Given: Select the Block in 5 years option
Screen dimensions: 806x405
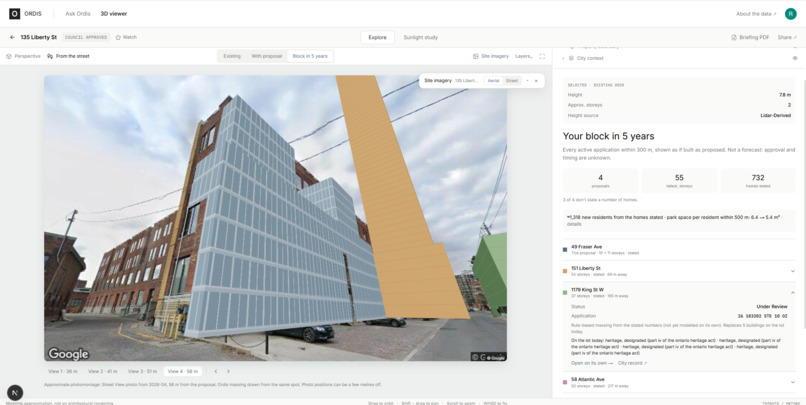Looking at the screenshot, I should click(x=310, y=56).
